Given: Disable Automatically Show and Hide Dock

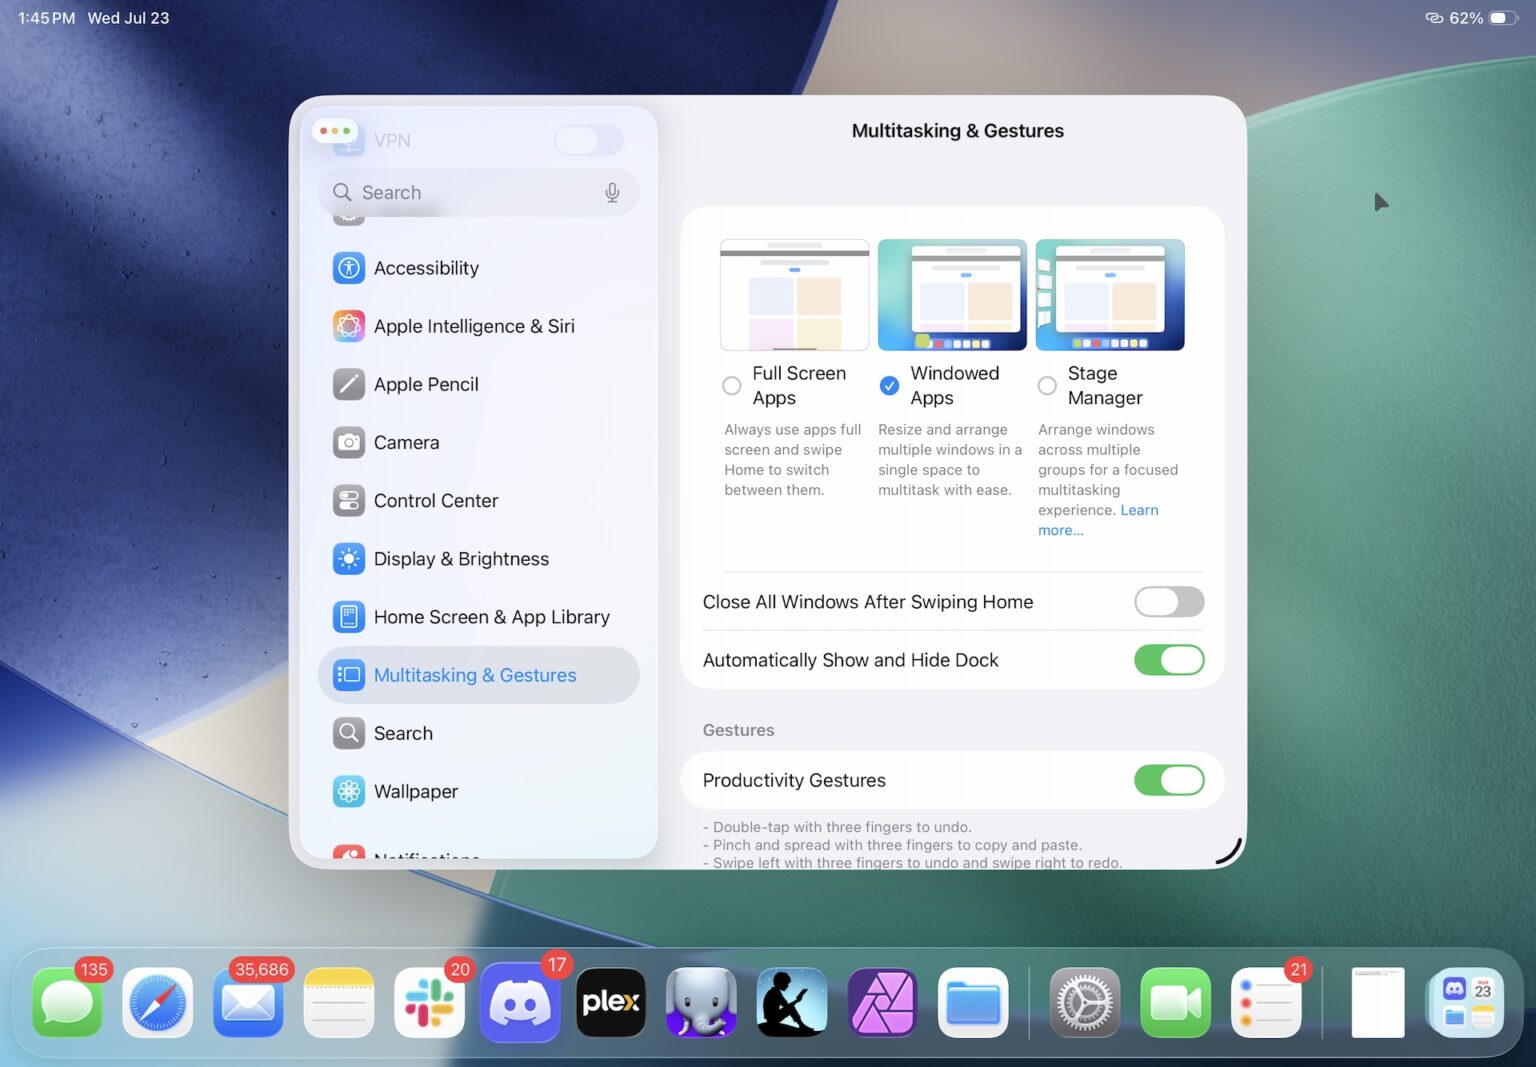Looking at the screenshot, I should [x=1168, y=659].
